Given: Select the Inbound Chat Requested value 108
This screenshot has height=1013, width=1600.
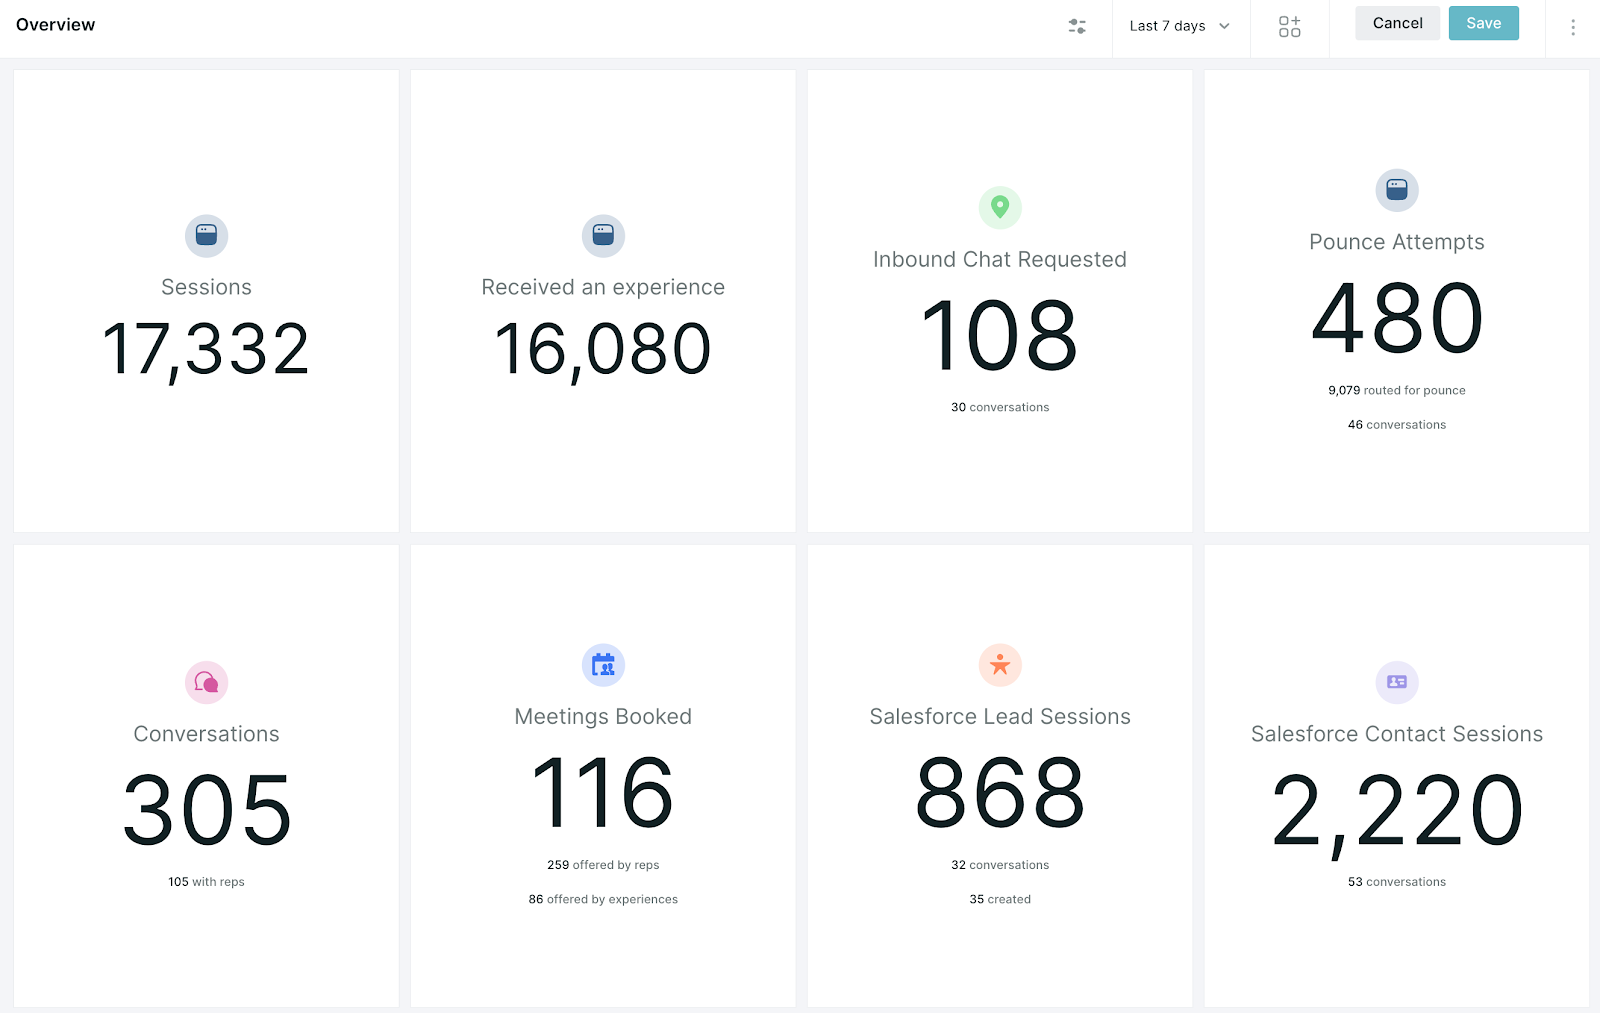Looking at the screenshot, I should [x=1000, y=335].
